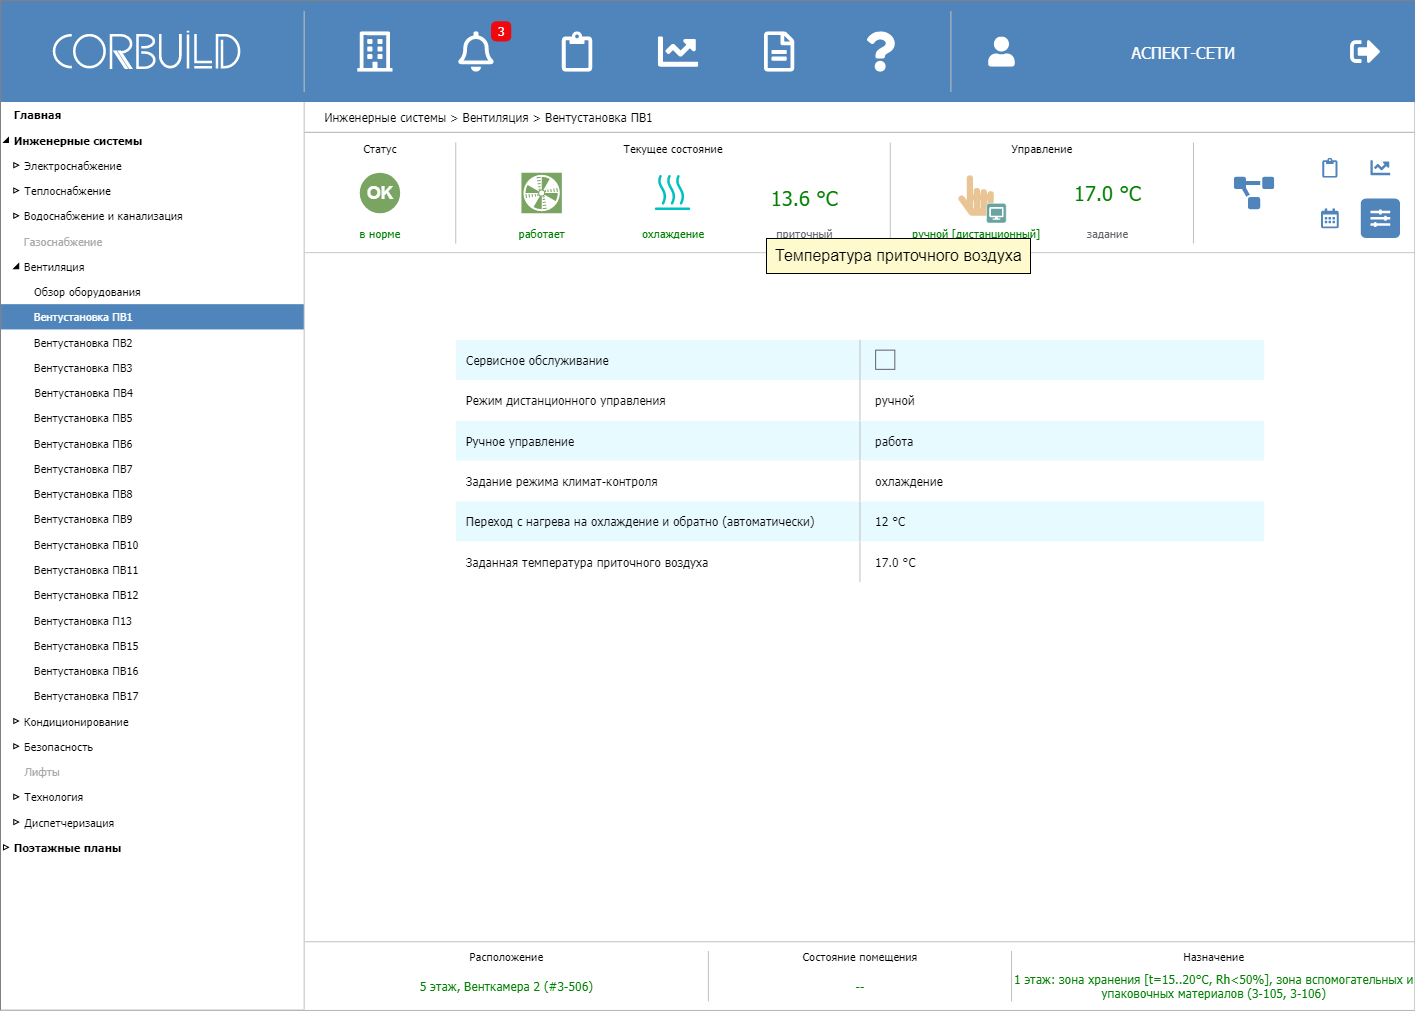Toggle the Сервисное обслуживание checkbox
This screenshot has height=1011, width=1415.
(x=885, y=360)
